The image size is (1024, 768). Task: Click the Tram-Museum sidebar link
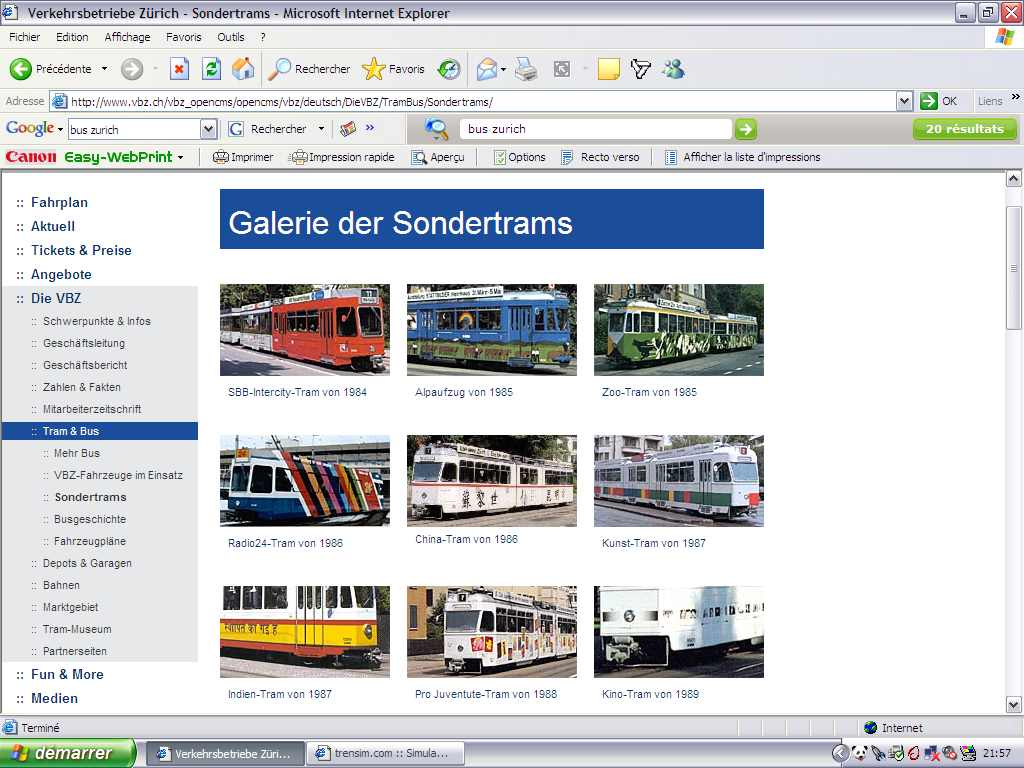coord(77,629)
